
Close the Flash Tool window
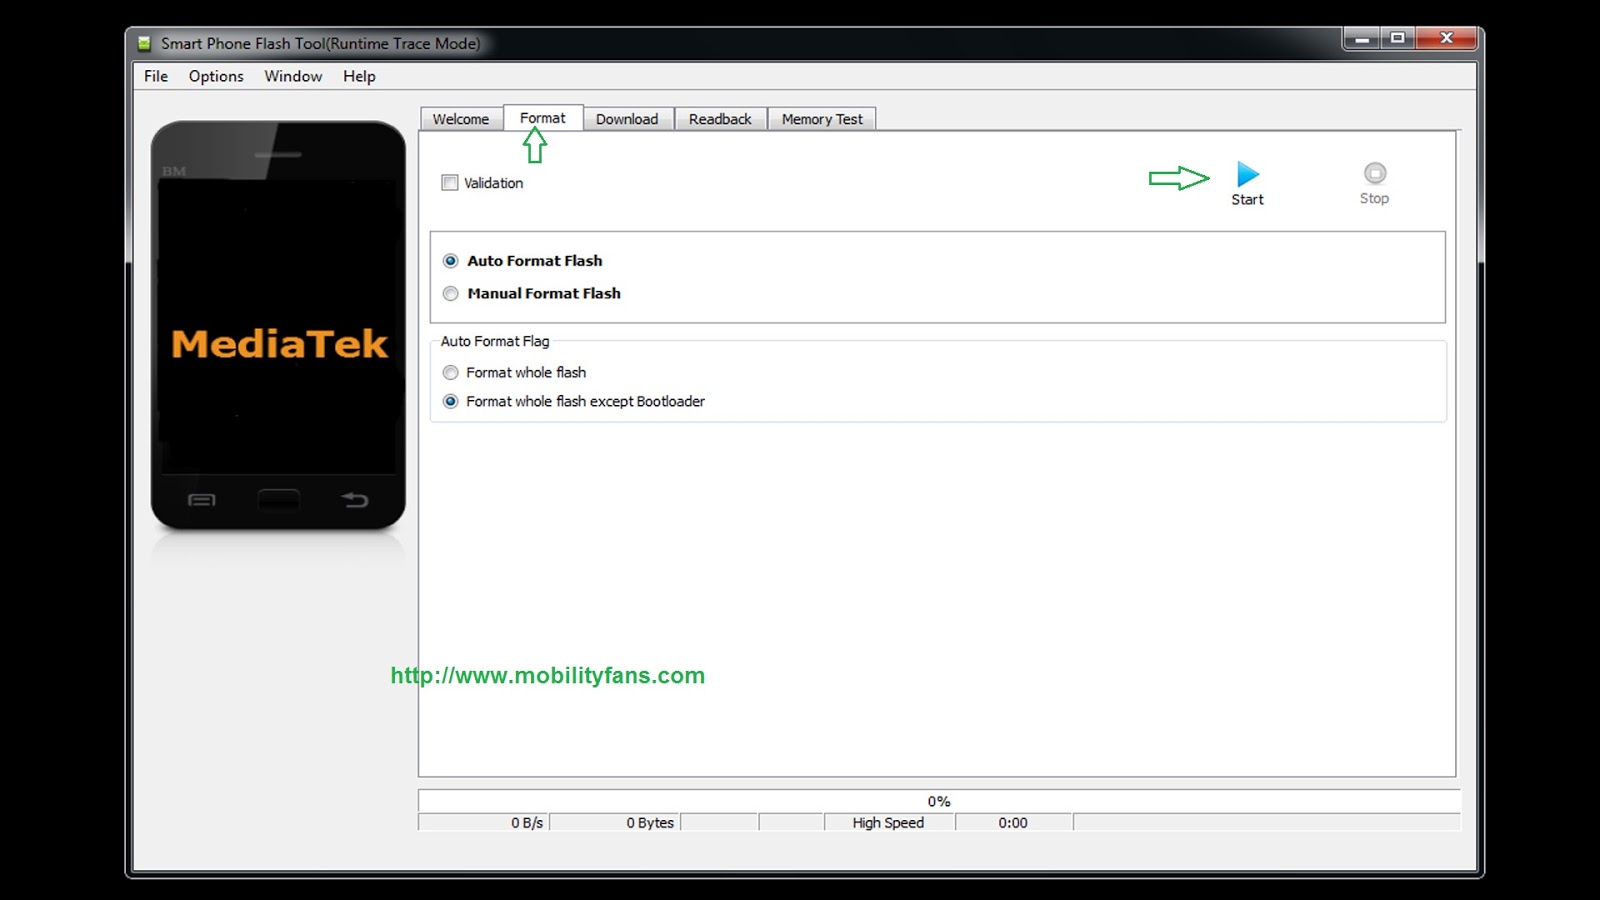tap(1446, 39)
